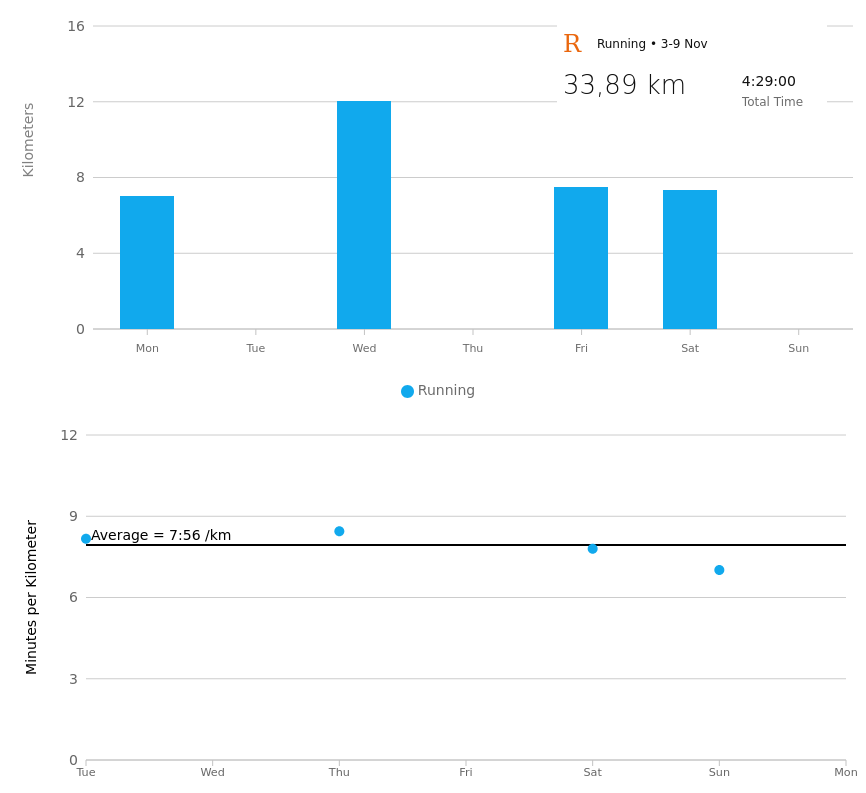Click the Fri label on pace chart
The image size is (866, 793).
(466, 773)
